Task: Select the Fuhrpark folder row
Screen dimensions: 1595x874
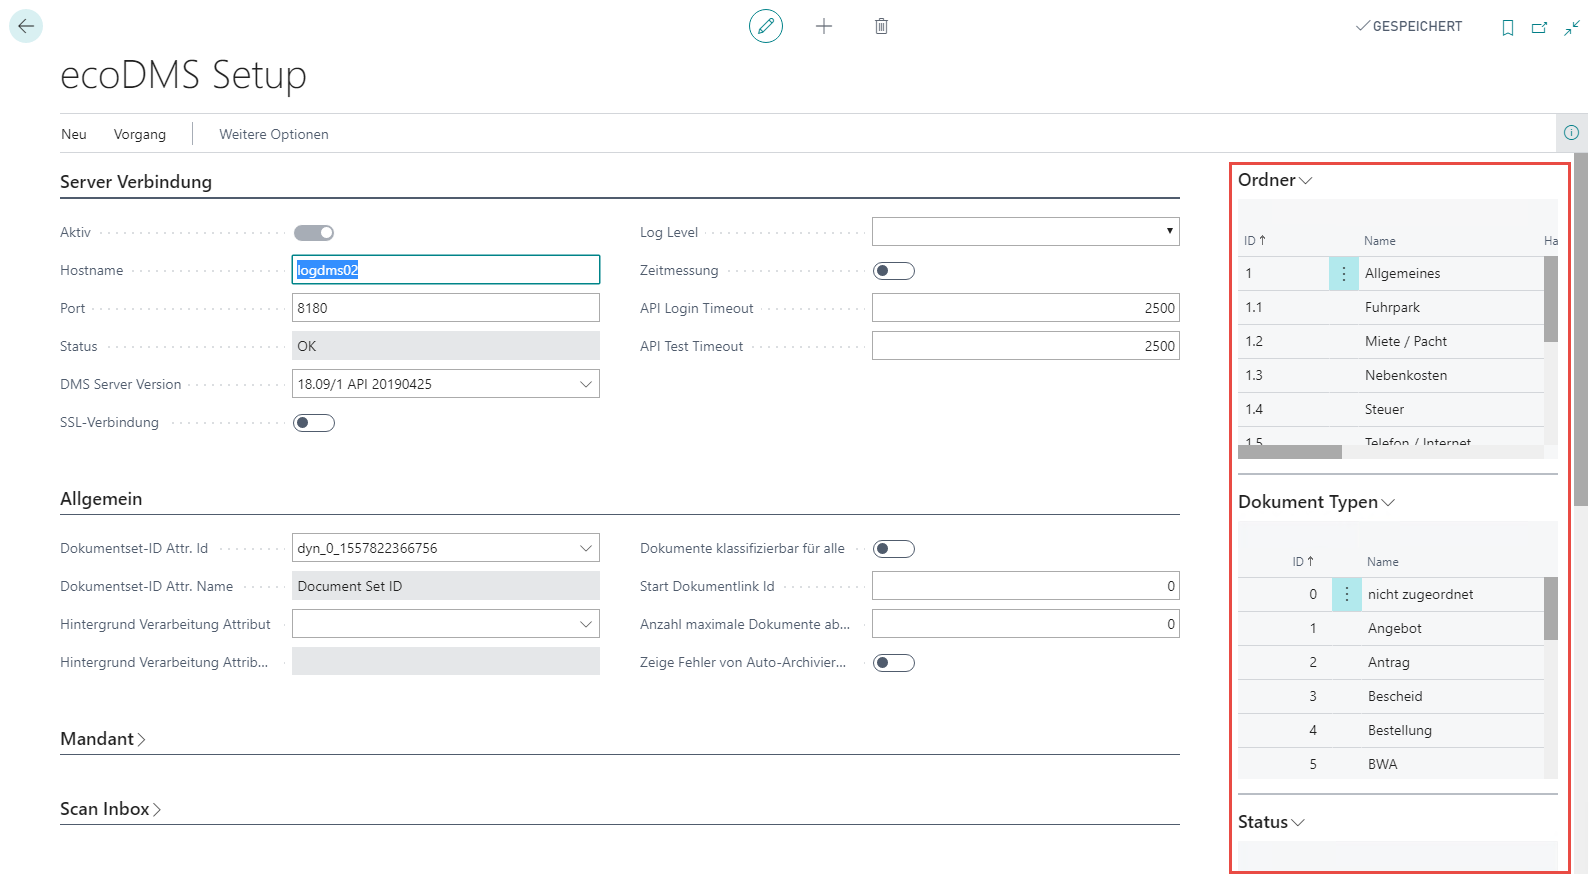Action: [1391, 308]
